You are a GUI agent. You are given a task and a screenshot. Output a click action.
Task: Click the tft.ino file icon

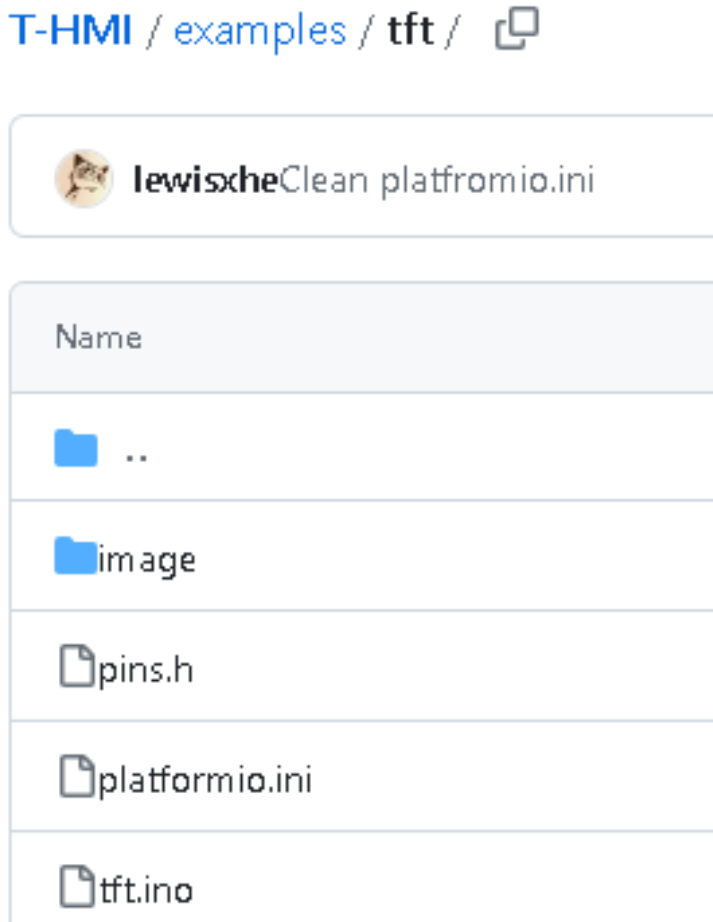[x=77, y=886]
